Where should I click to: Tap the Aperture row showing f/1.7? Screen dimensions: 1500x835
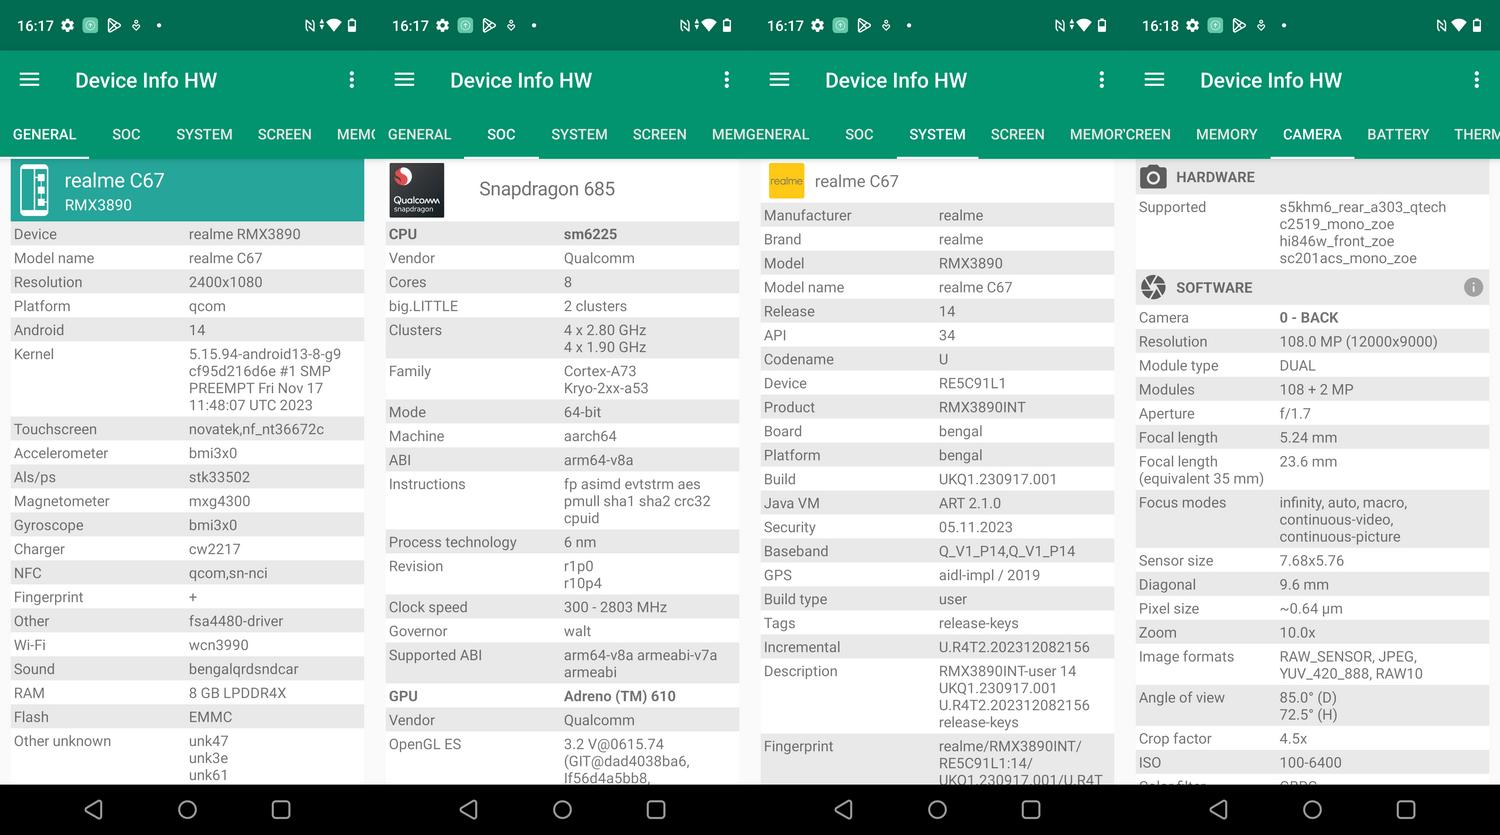tap(1312, 413)
